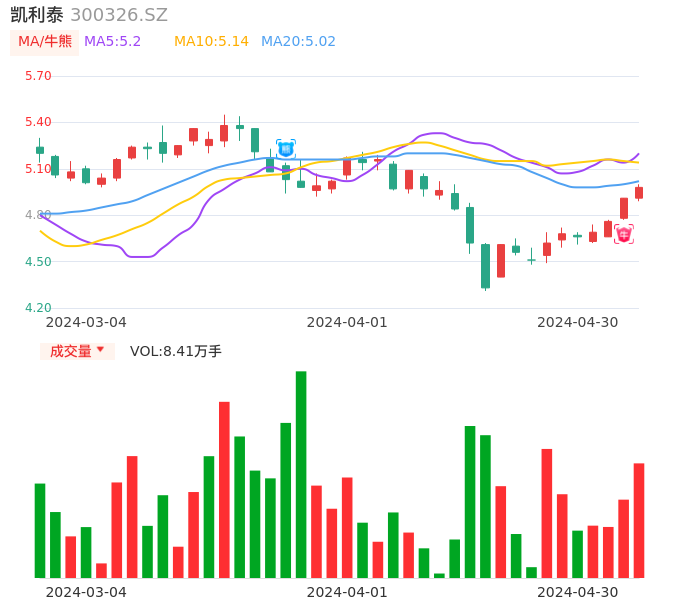
Task: Select the tallest green volume bar
Action: [x=301, y=474]
